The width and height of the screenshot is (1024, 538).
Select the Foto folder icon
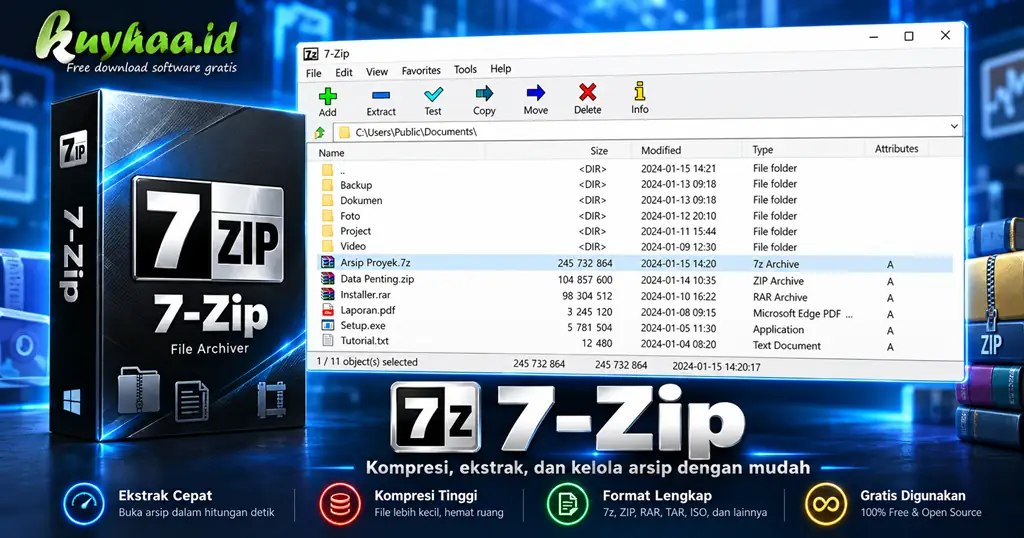(x=328, y=216)
